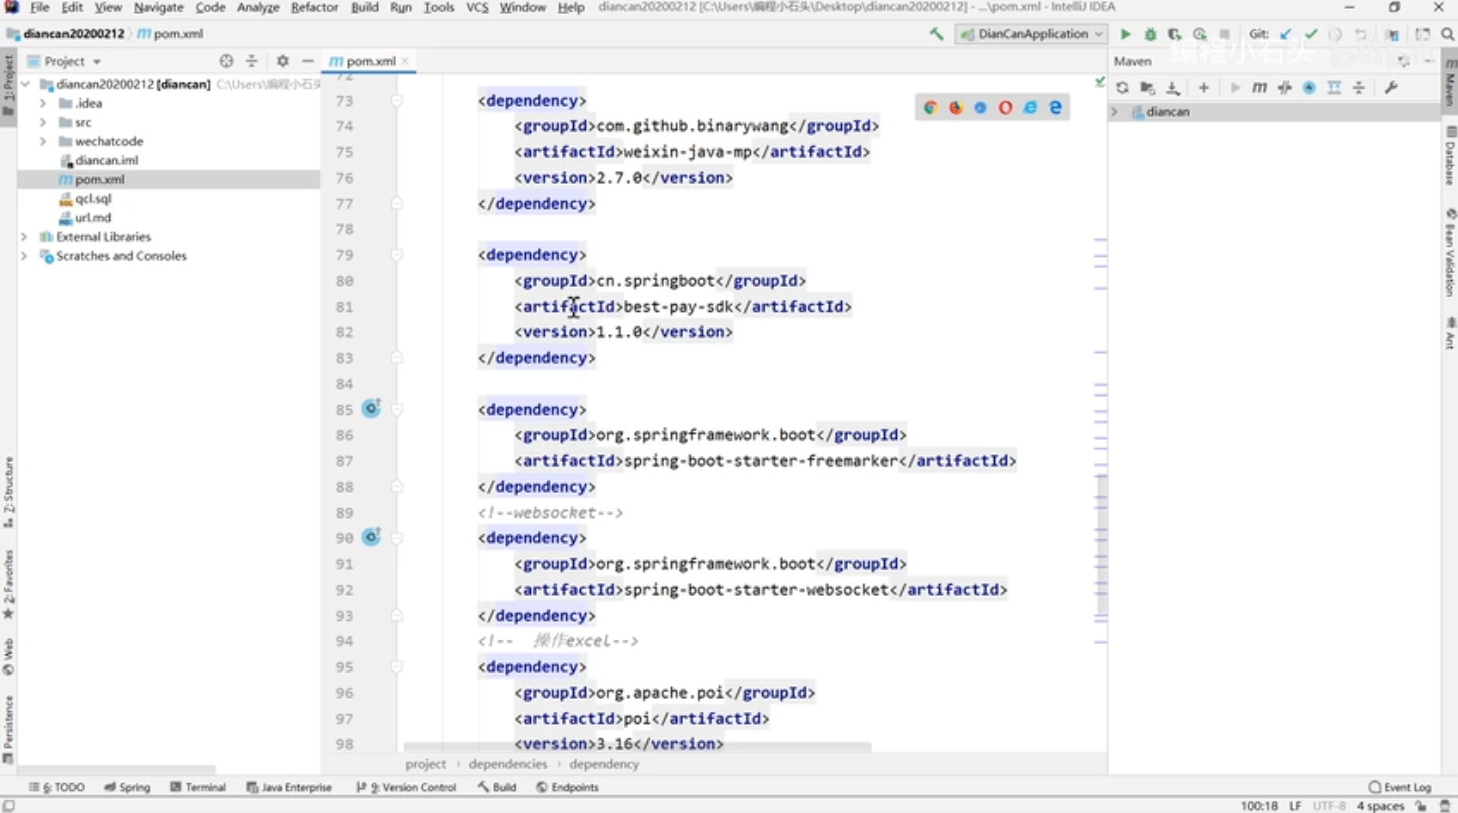Show Maven dependencies diagram icon
Viewport: 1458px width, 813px height.
coord(1334,88)
